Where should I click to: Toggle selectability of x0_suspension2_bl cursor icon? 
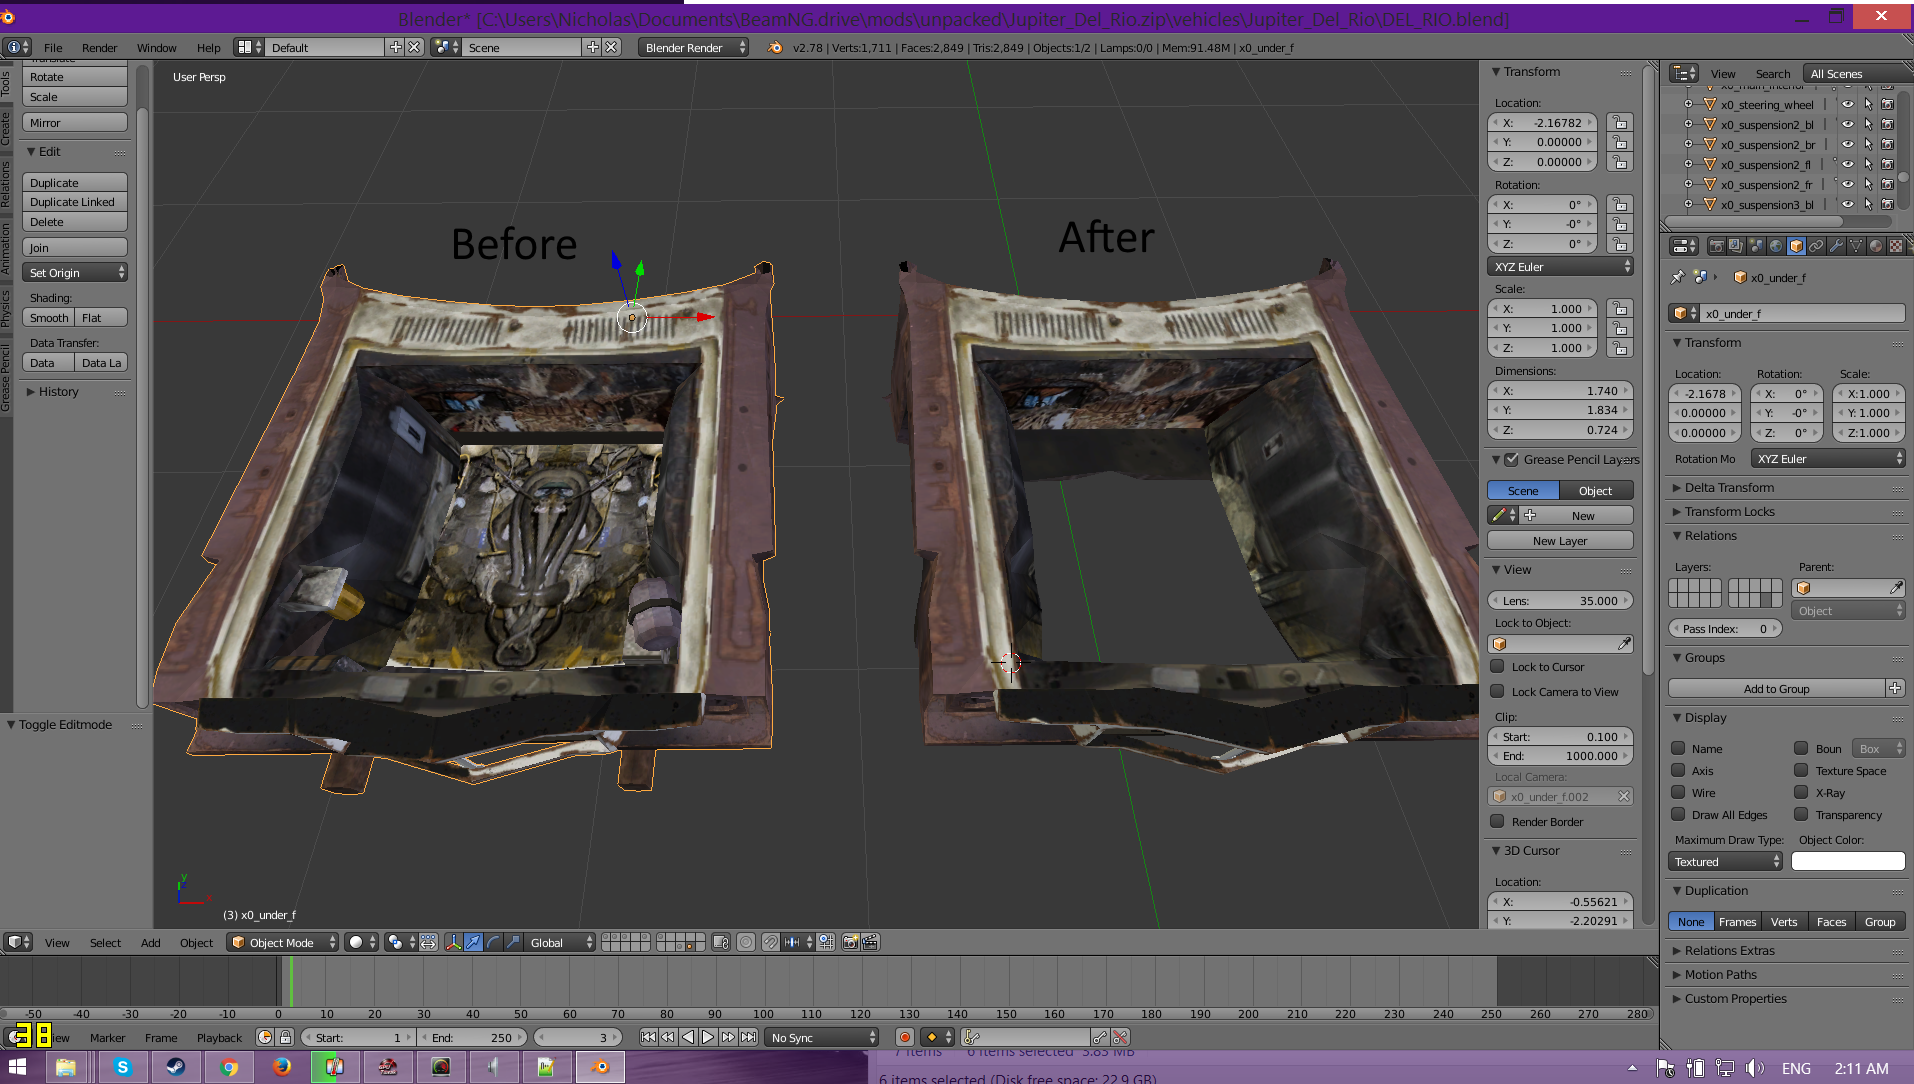[1868, 124]
